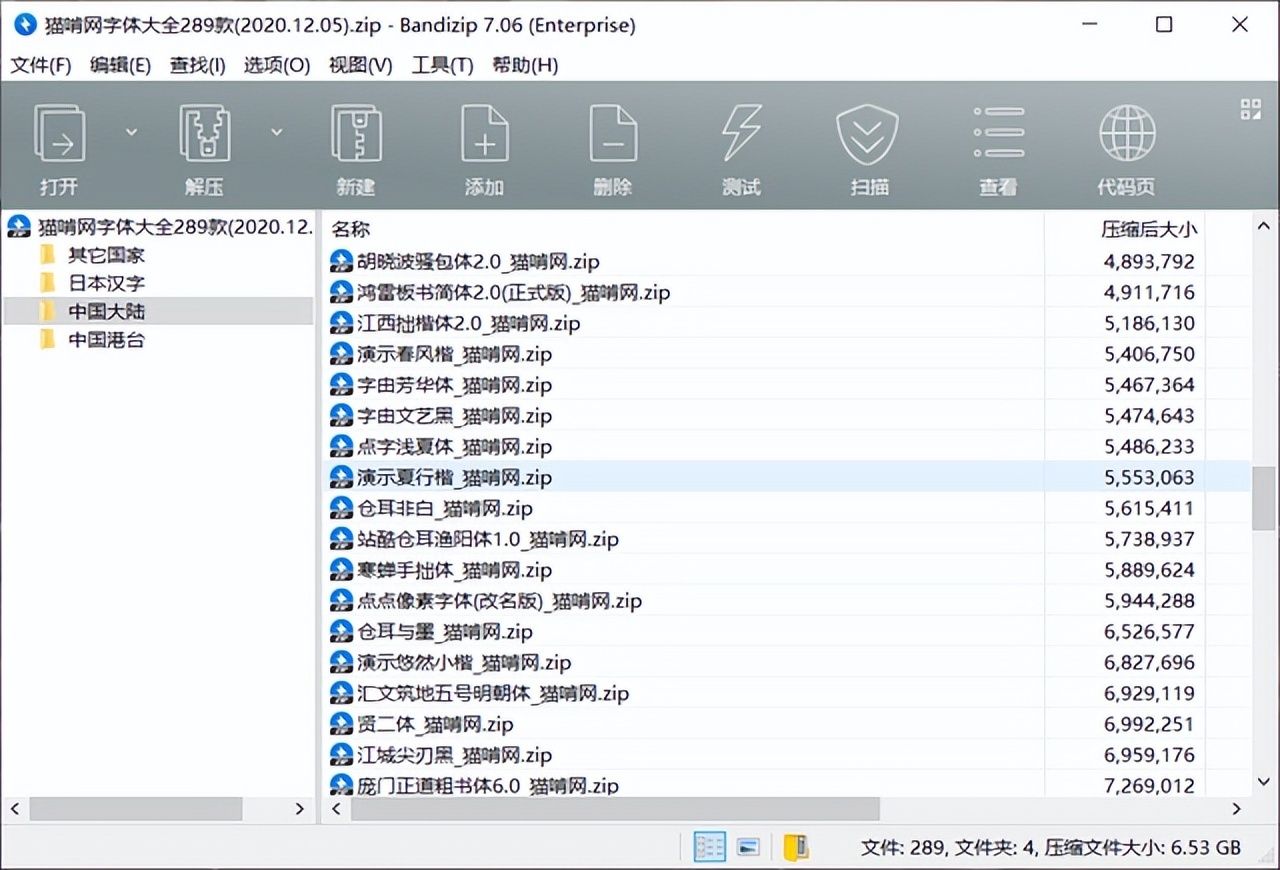The width and height of the screenshot is (1280, 870).
Task: Open the 文件(F) menu
Action: [x=41, y=65]
